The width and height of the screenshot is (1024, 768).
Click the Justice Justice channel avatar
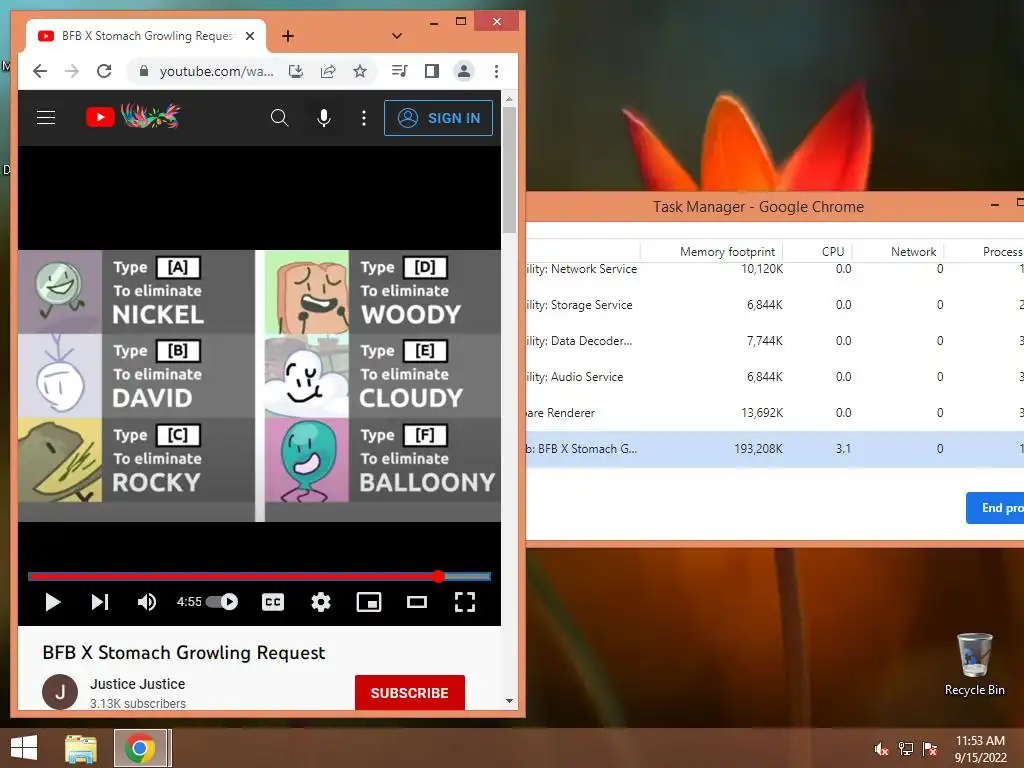click(x=60, y=692)
